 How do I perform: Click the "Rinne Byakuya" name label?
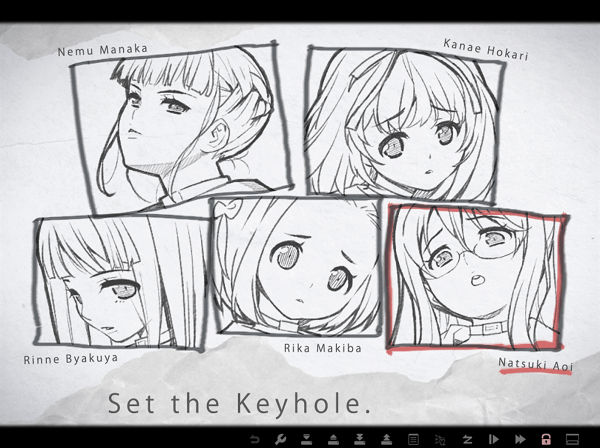tap(71, 359)
